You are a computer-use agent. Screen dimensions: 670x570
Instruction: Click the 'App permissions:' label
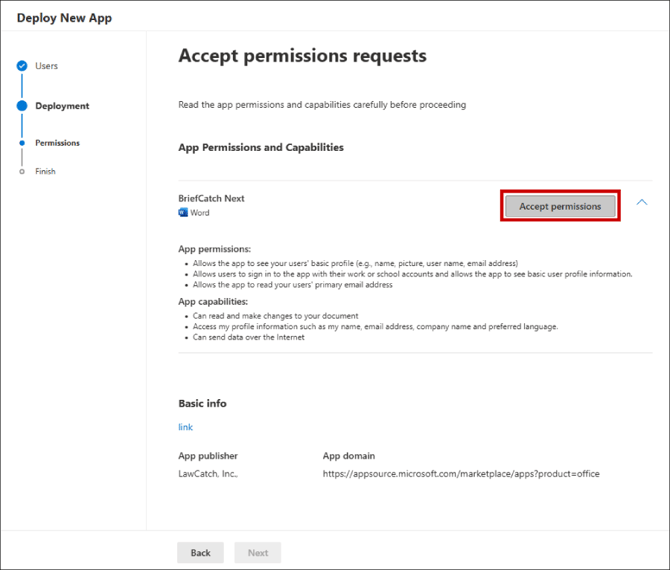[215, 249]
